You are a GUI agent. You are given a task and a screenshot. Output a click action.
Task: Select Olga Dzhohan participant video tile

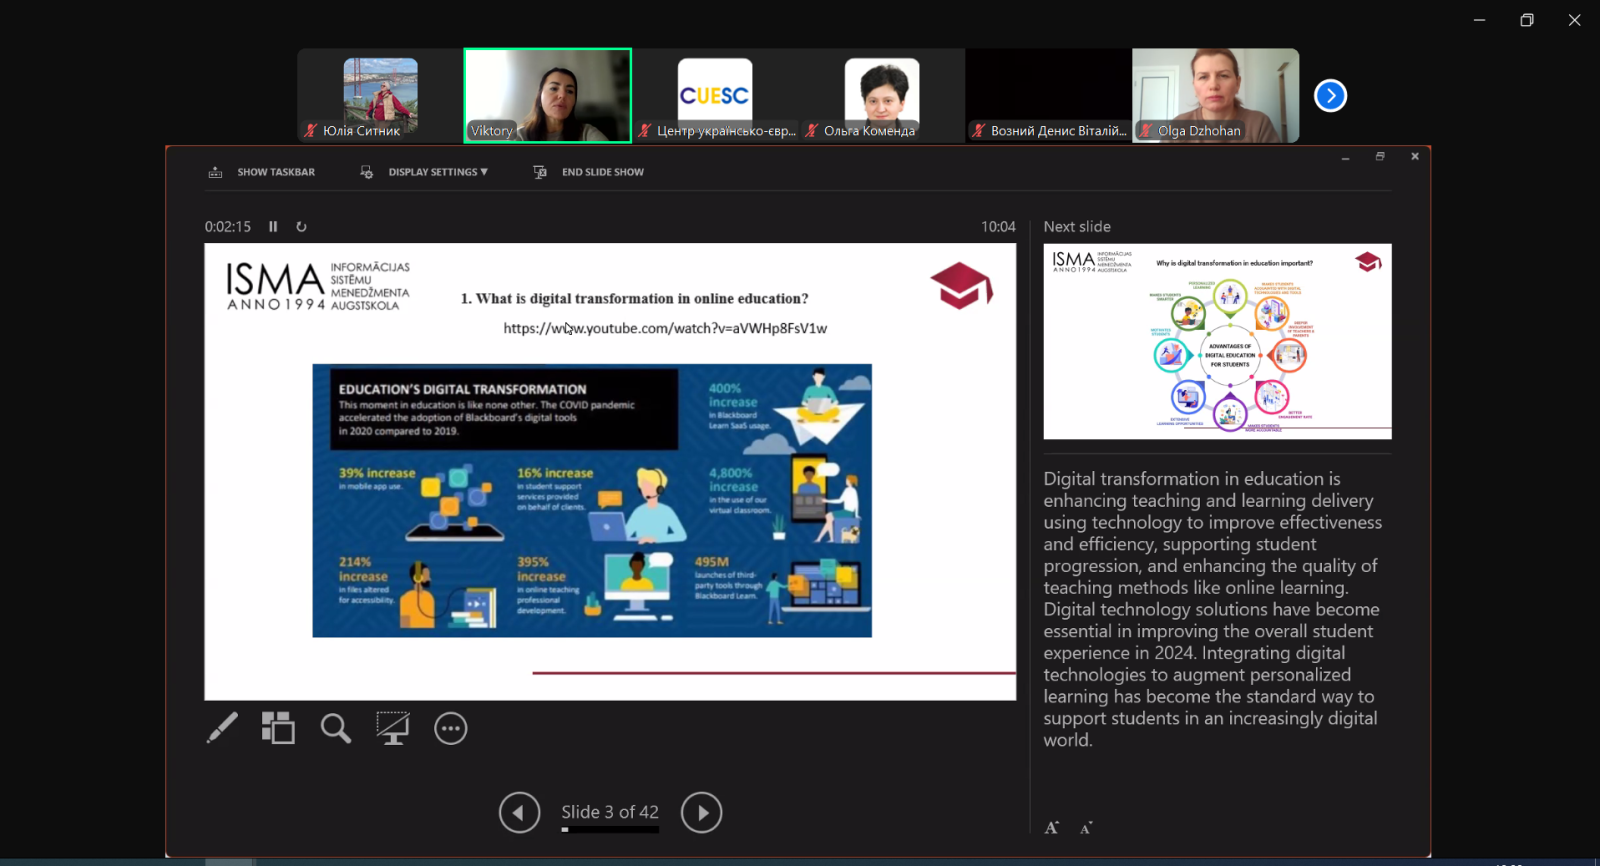(1216, 96)
